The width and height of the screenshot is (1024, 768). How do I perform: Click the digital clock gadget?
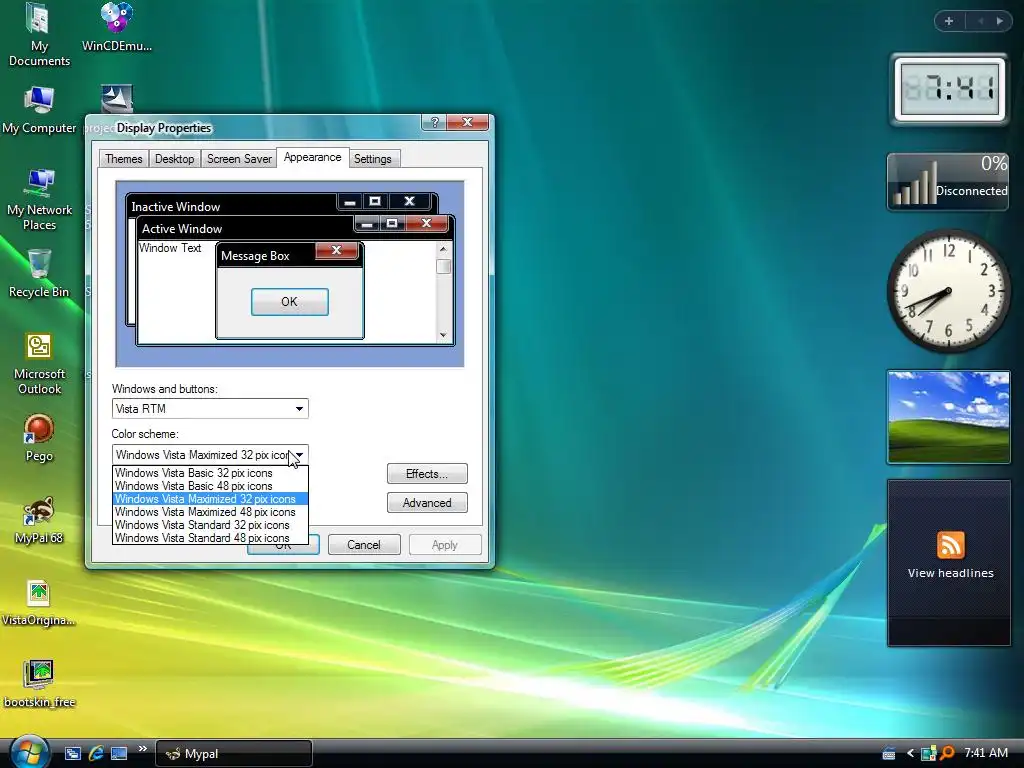pos(949,89)
